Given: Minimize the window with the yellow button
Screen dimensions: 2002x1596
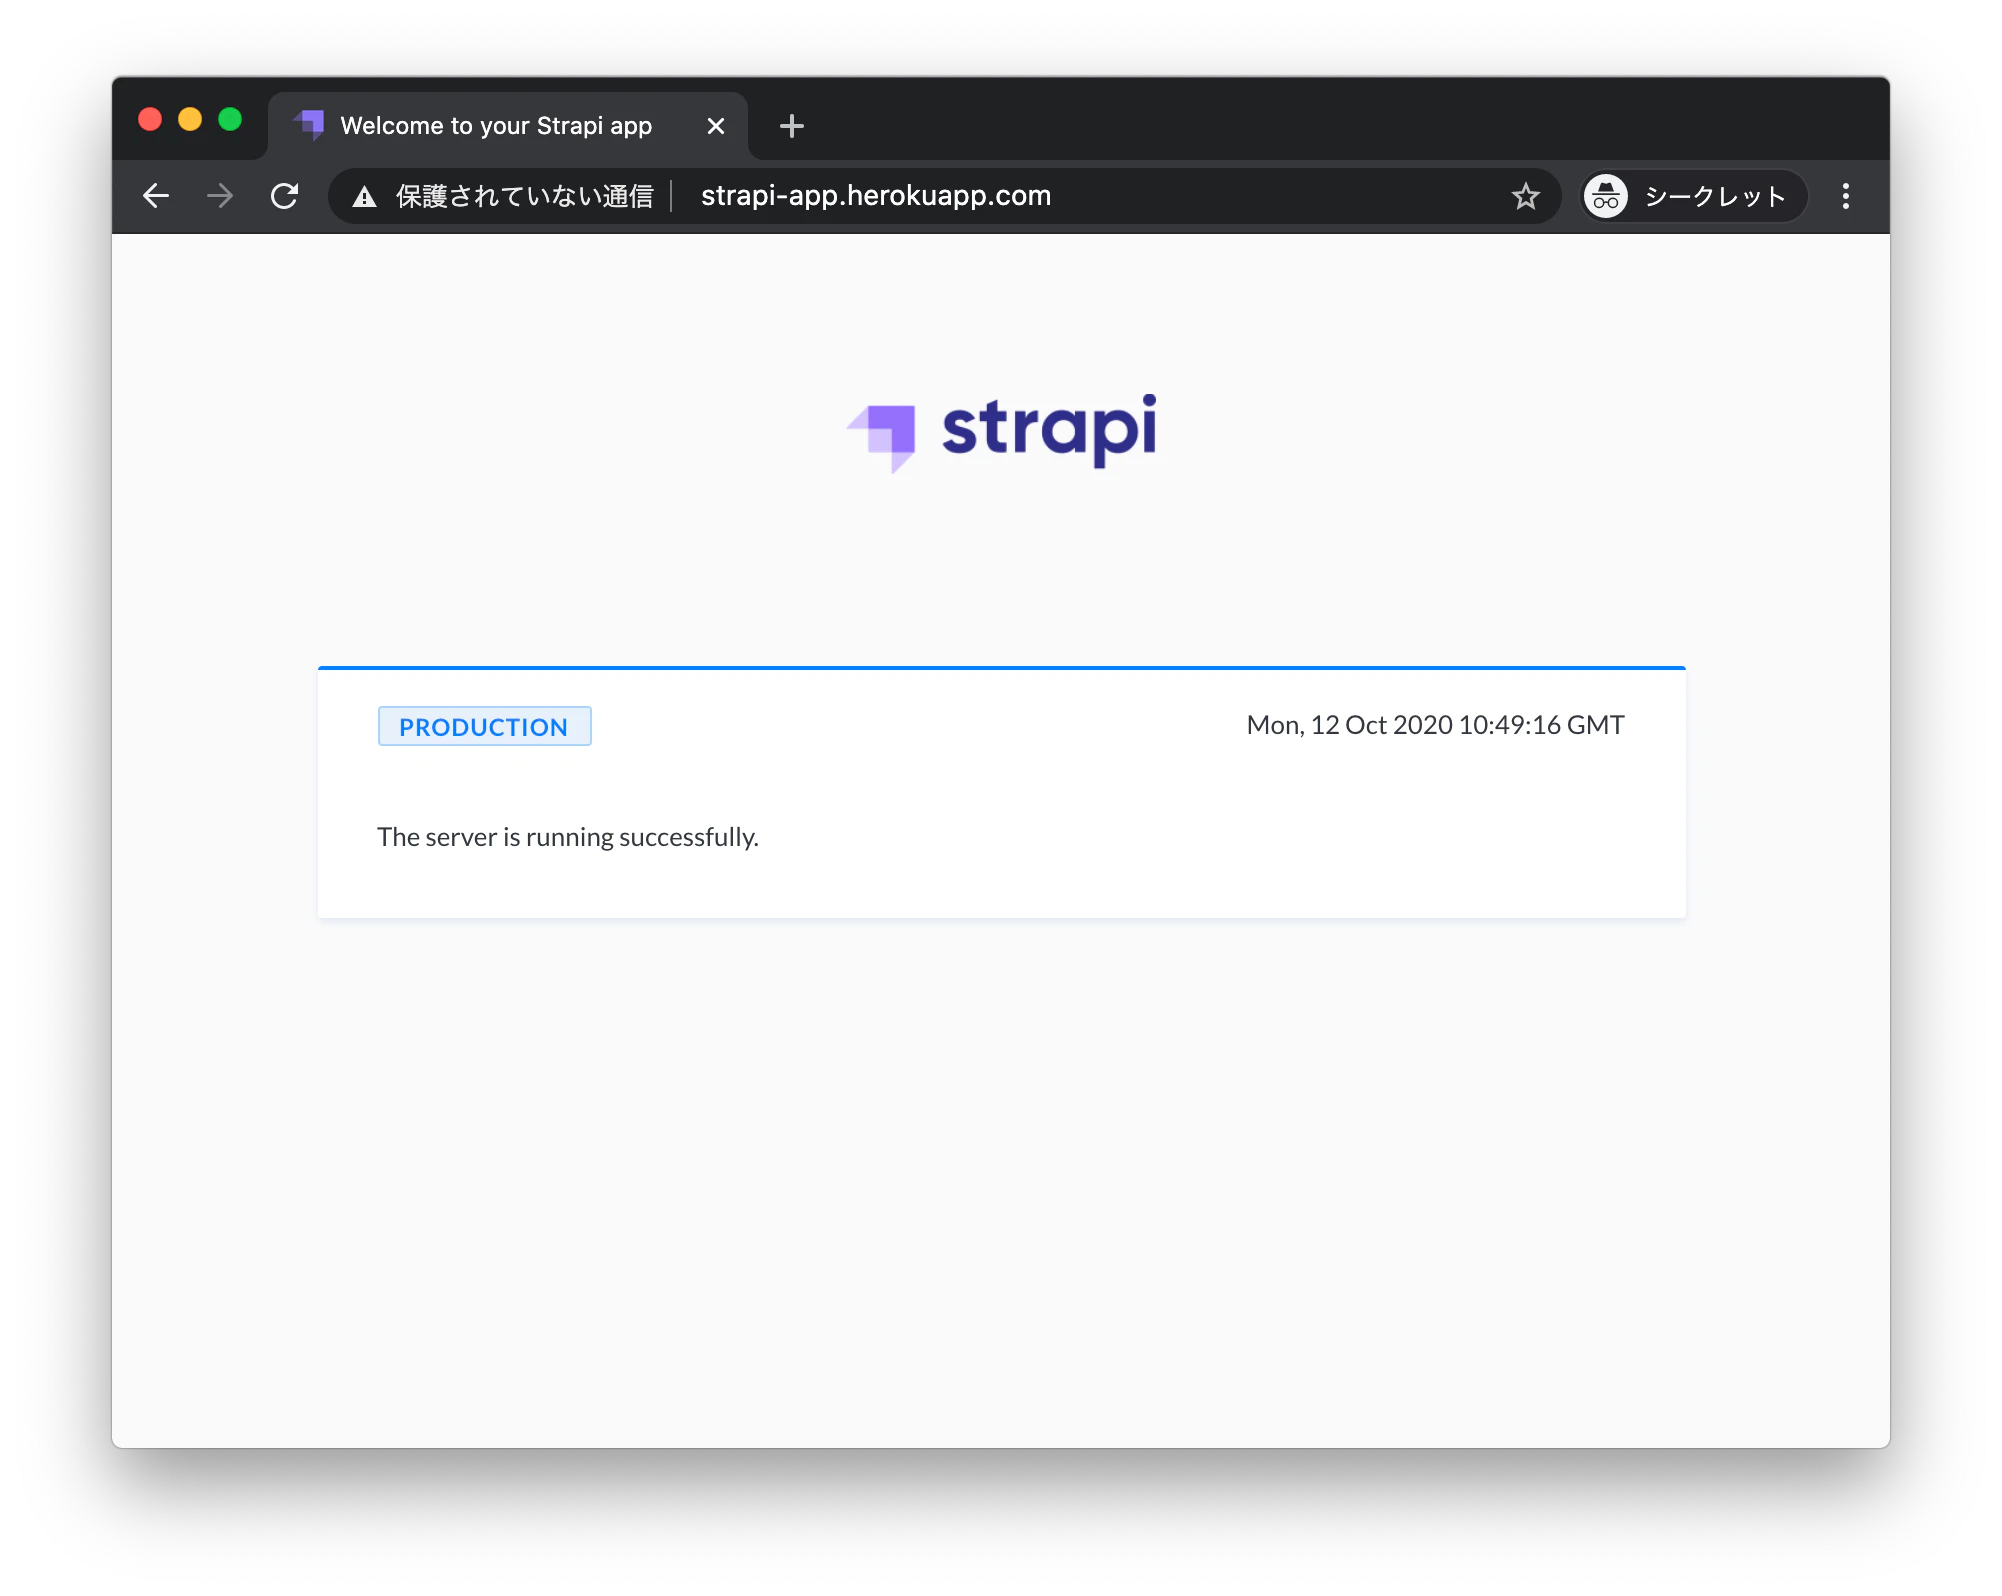Looking at the screenshot, I should [x=190, y=120].
